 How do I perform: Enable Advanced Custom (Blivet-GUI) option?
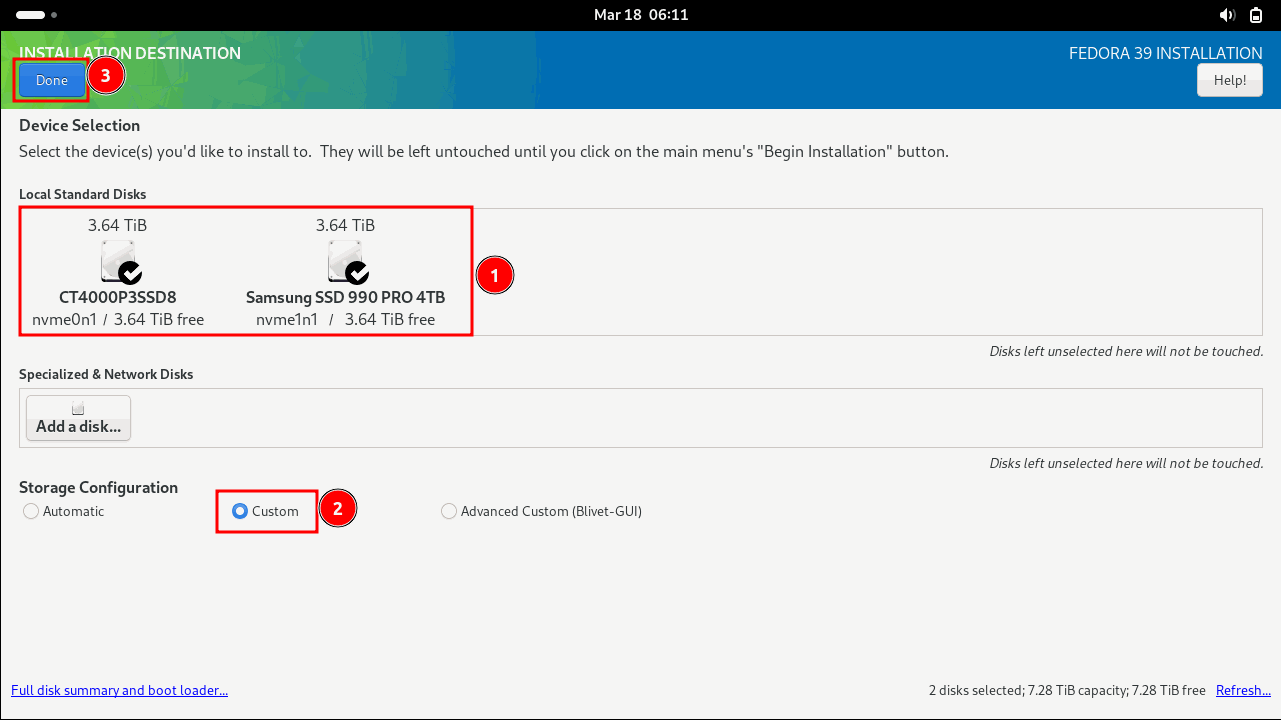449,511
